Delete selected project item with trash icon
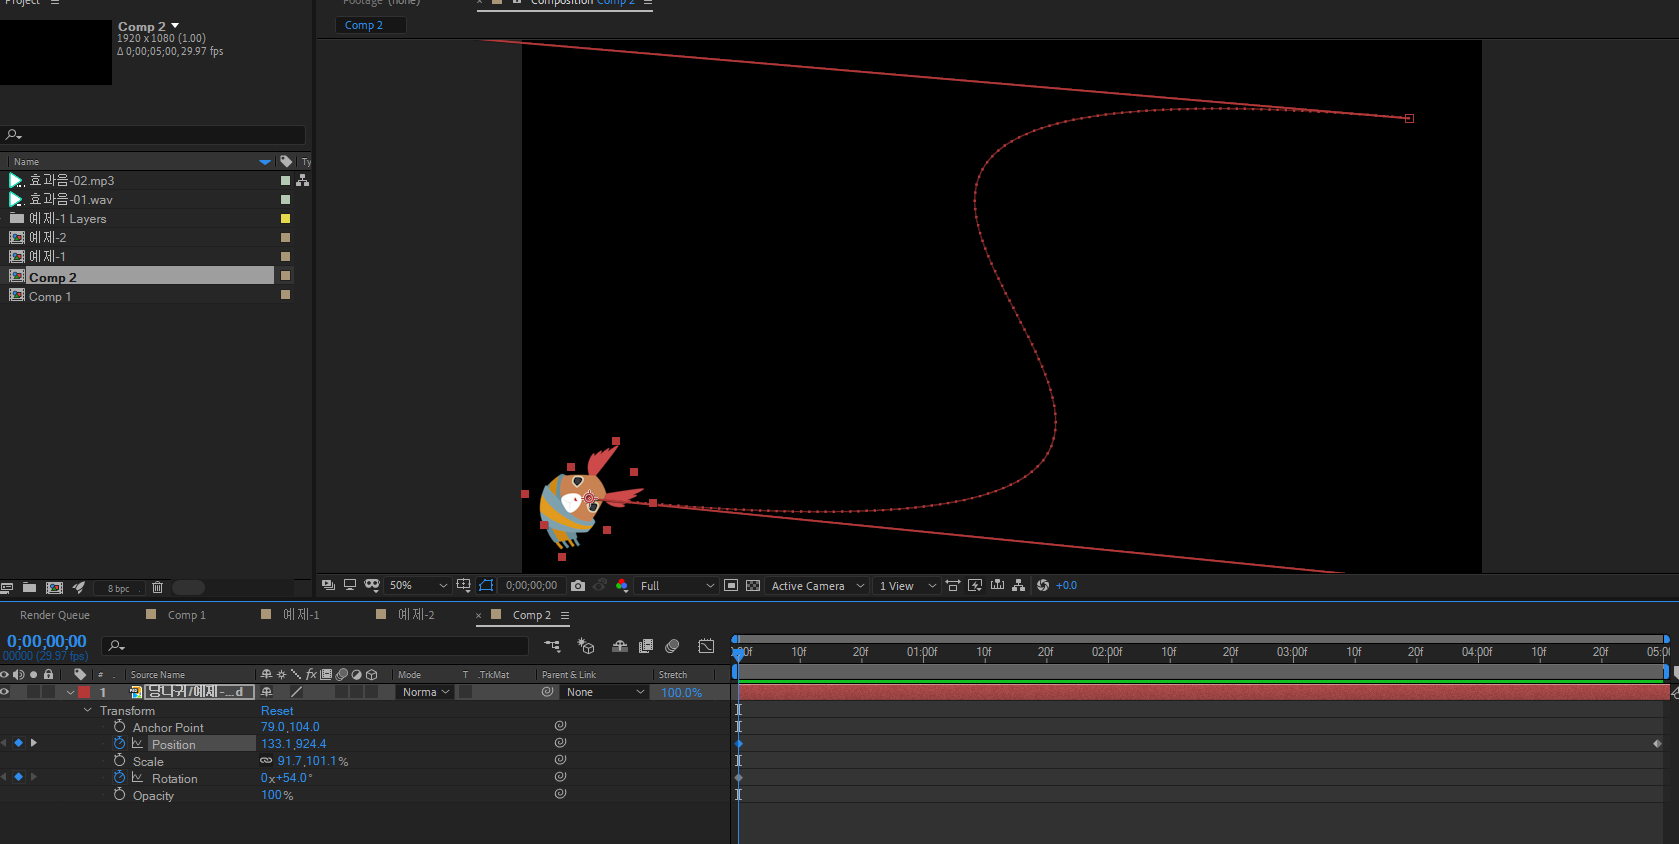 coord(157,588)
